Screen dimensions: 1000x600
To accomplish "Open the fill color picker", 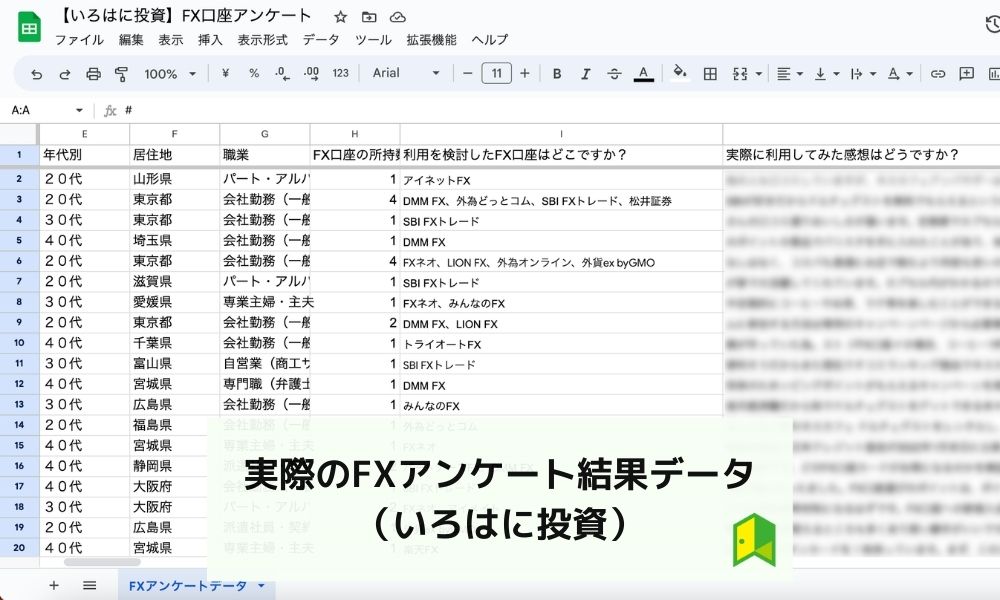I will (680, 73).
